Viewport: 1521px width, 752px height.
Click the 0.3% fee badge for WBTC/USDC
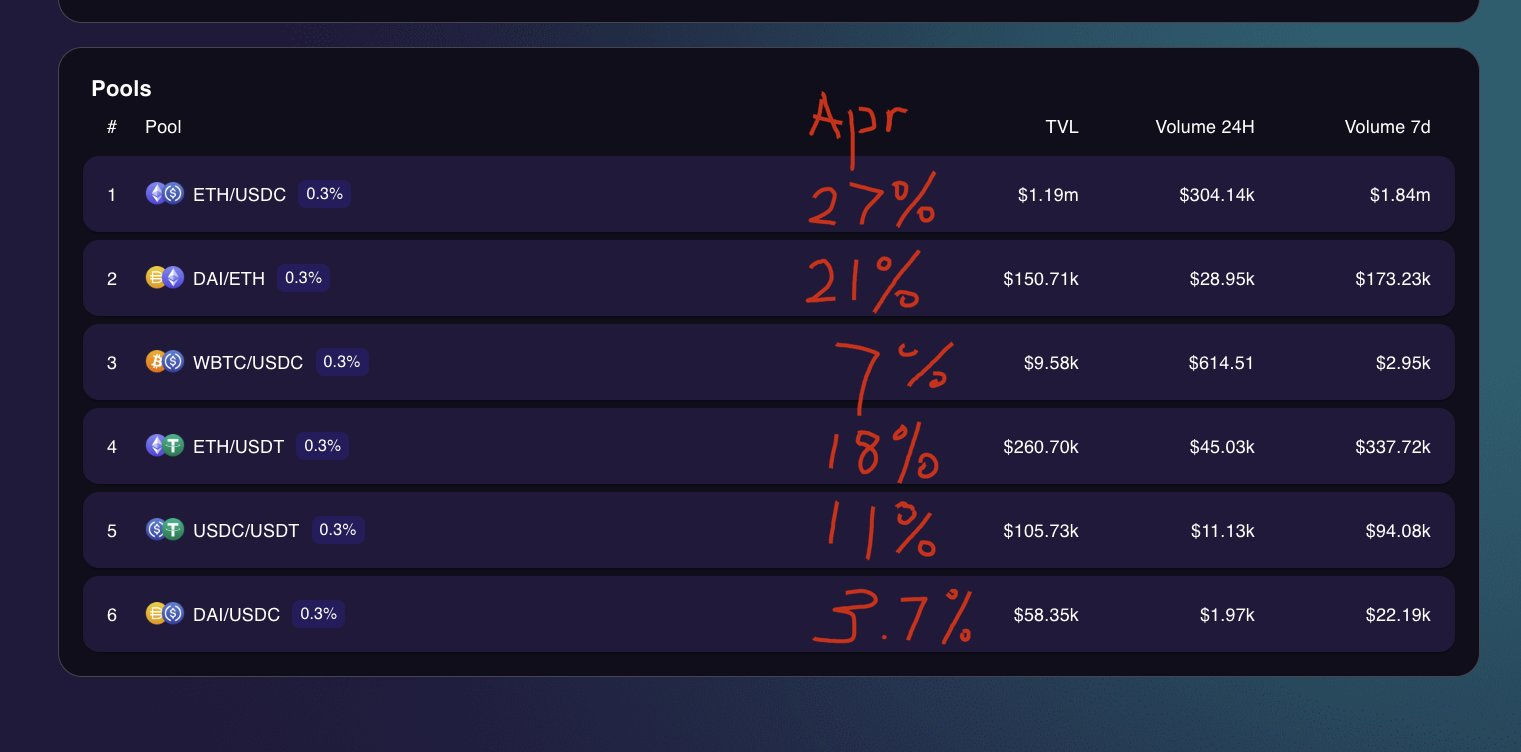pyautogui.click(x=342, y=362)
